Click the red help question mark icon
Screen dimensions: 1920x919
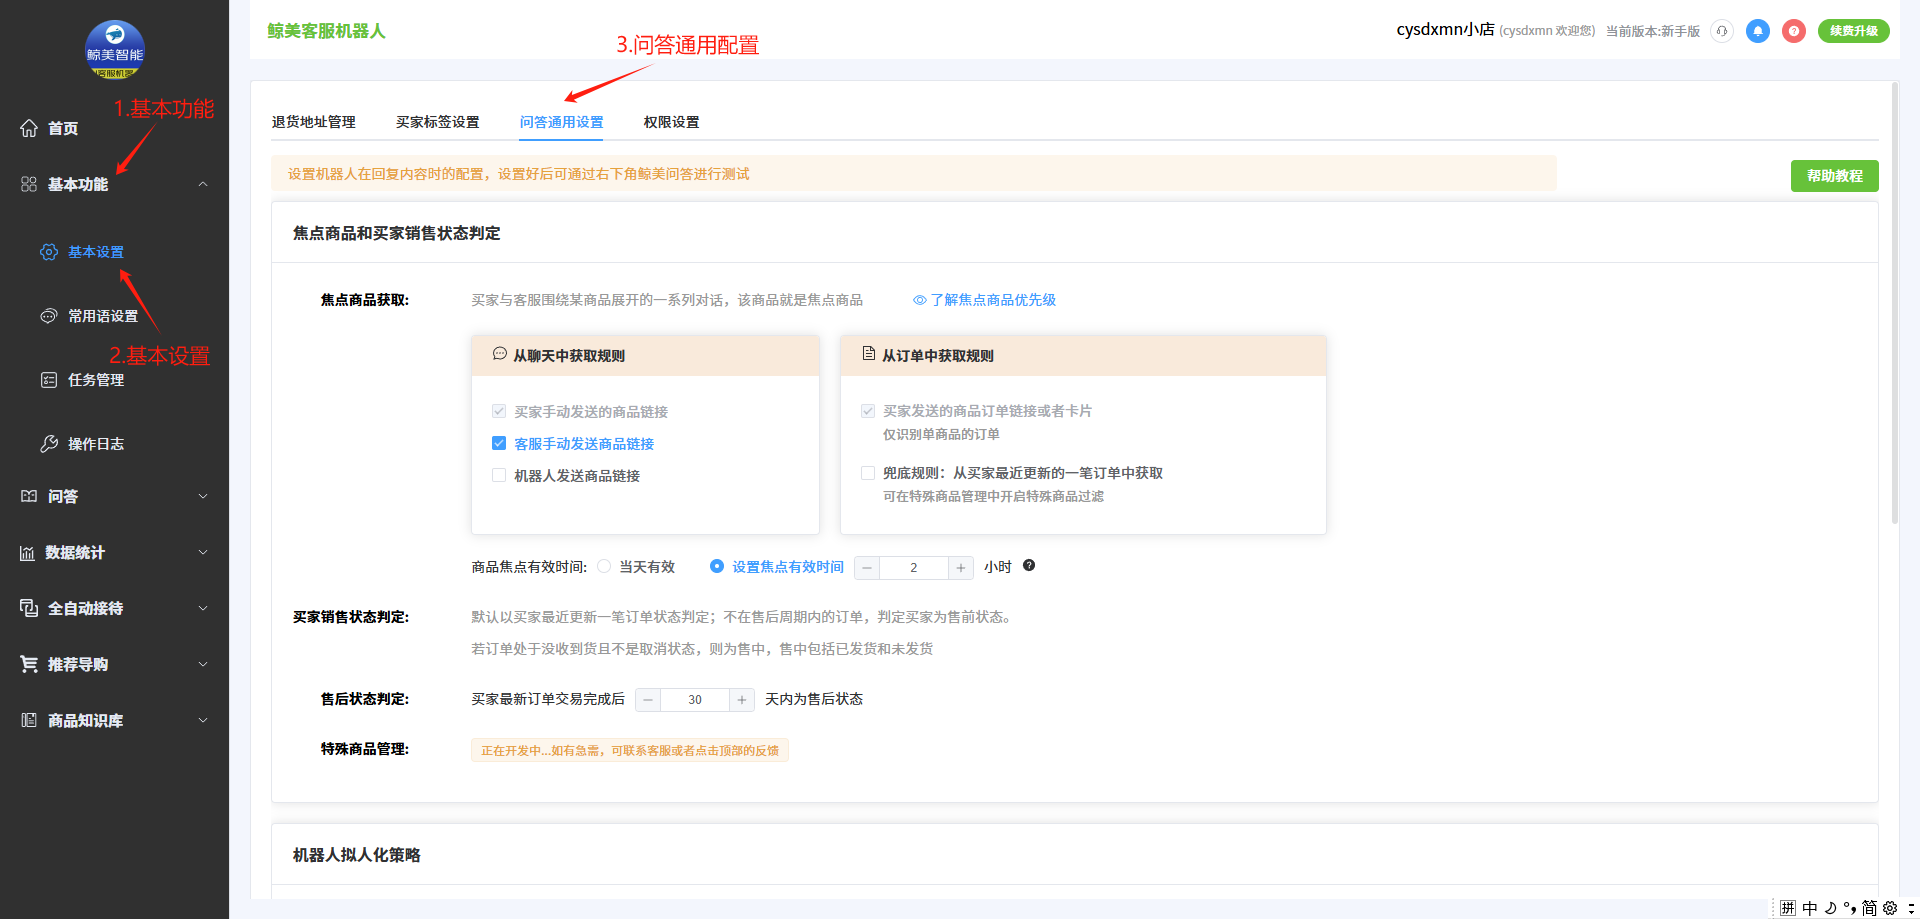tap(1794, 31)
